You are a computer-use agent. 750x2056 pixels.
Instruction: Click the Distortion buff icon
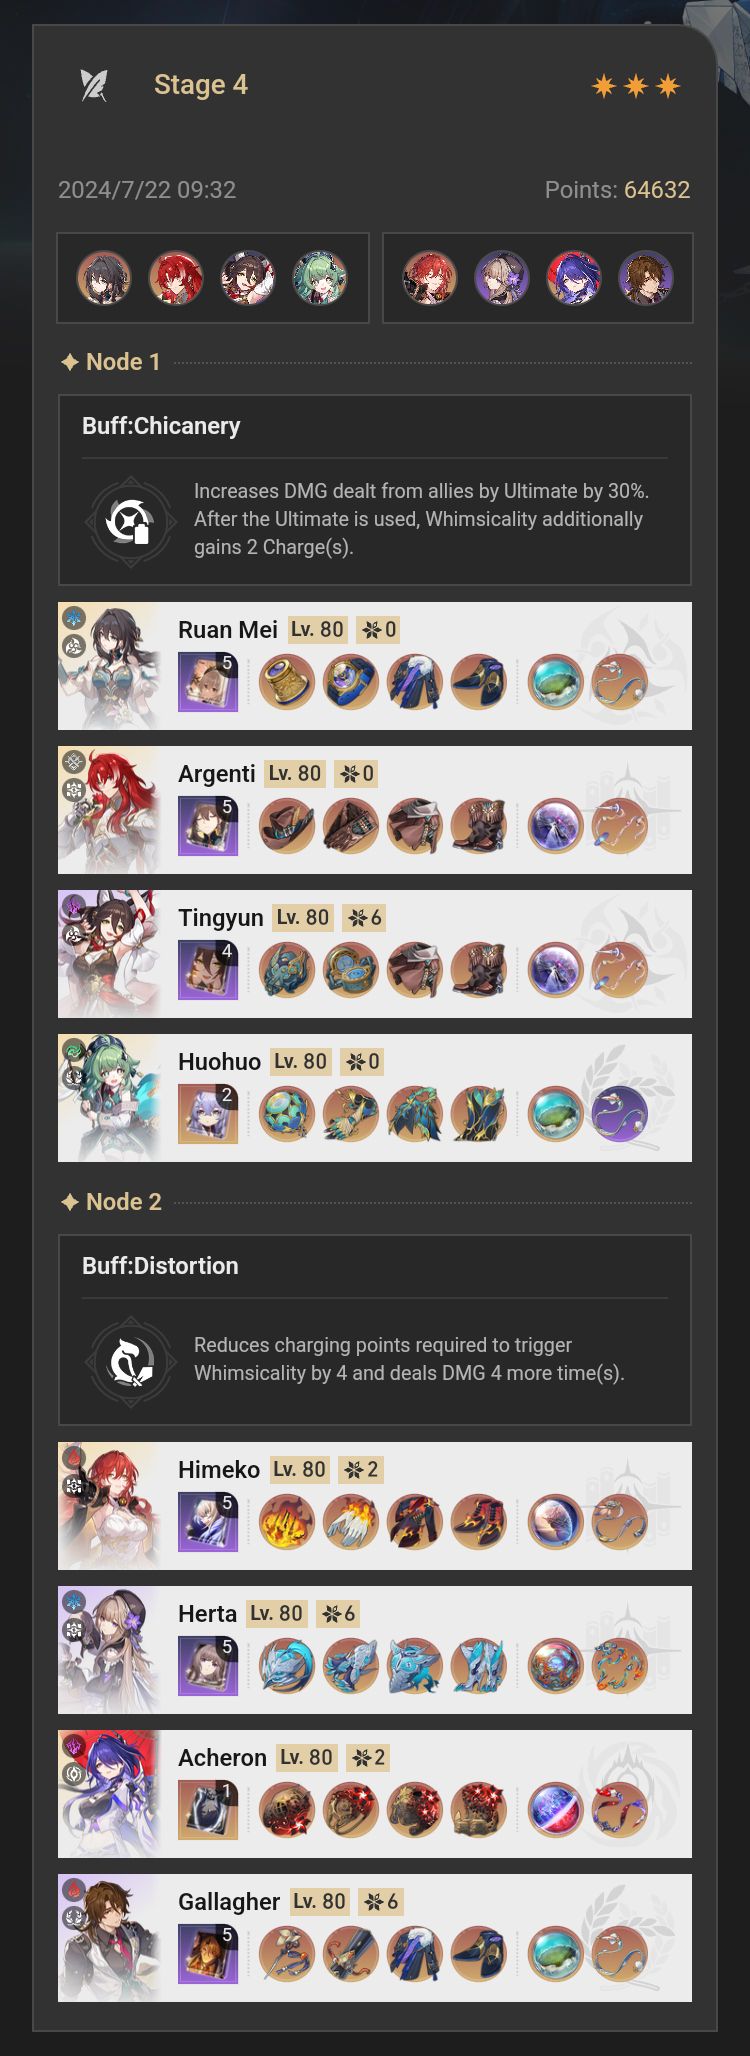130,1361
